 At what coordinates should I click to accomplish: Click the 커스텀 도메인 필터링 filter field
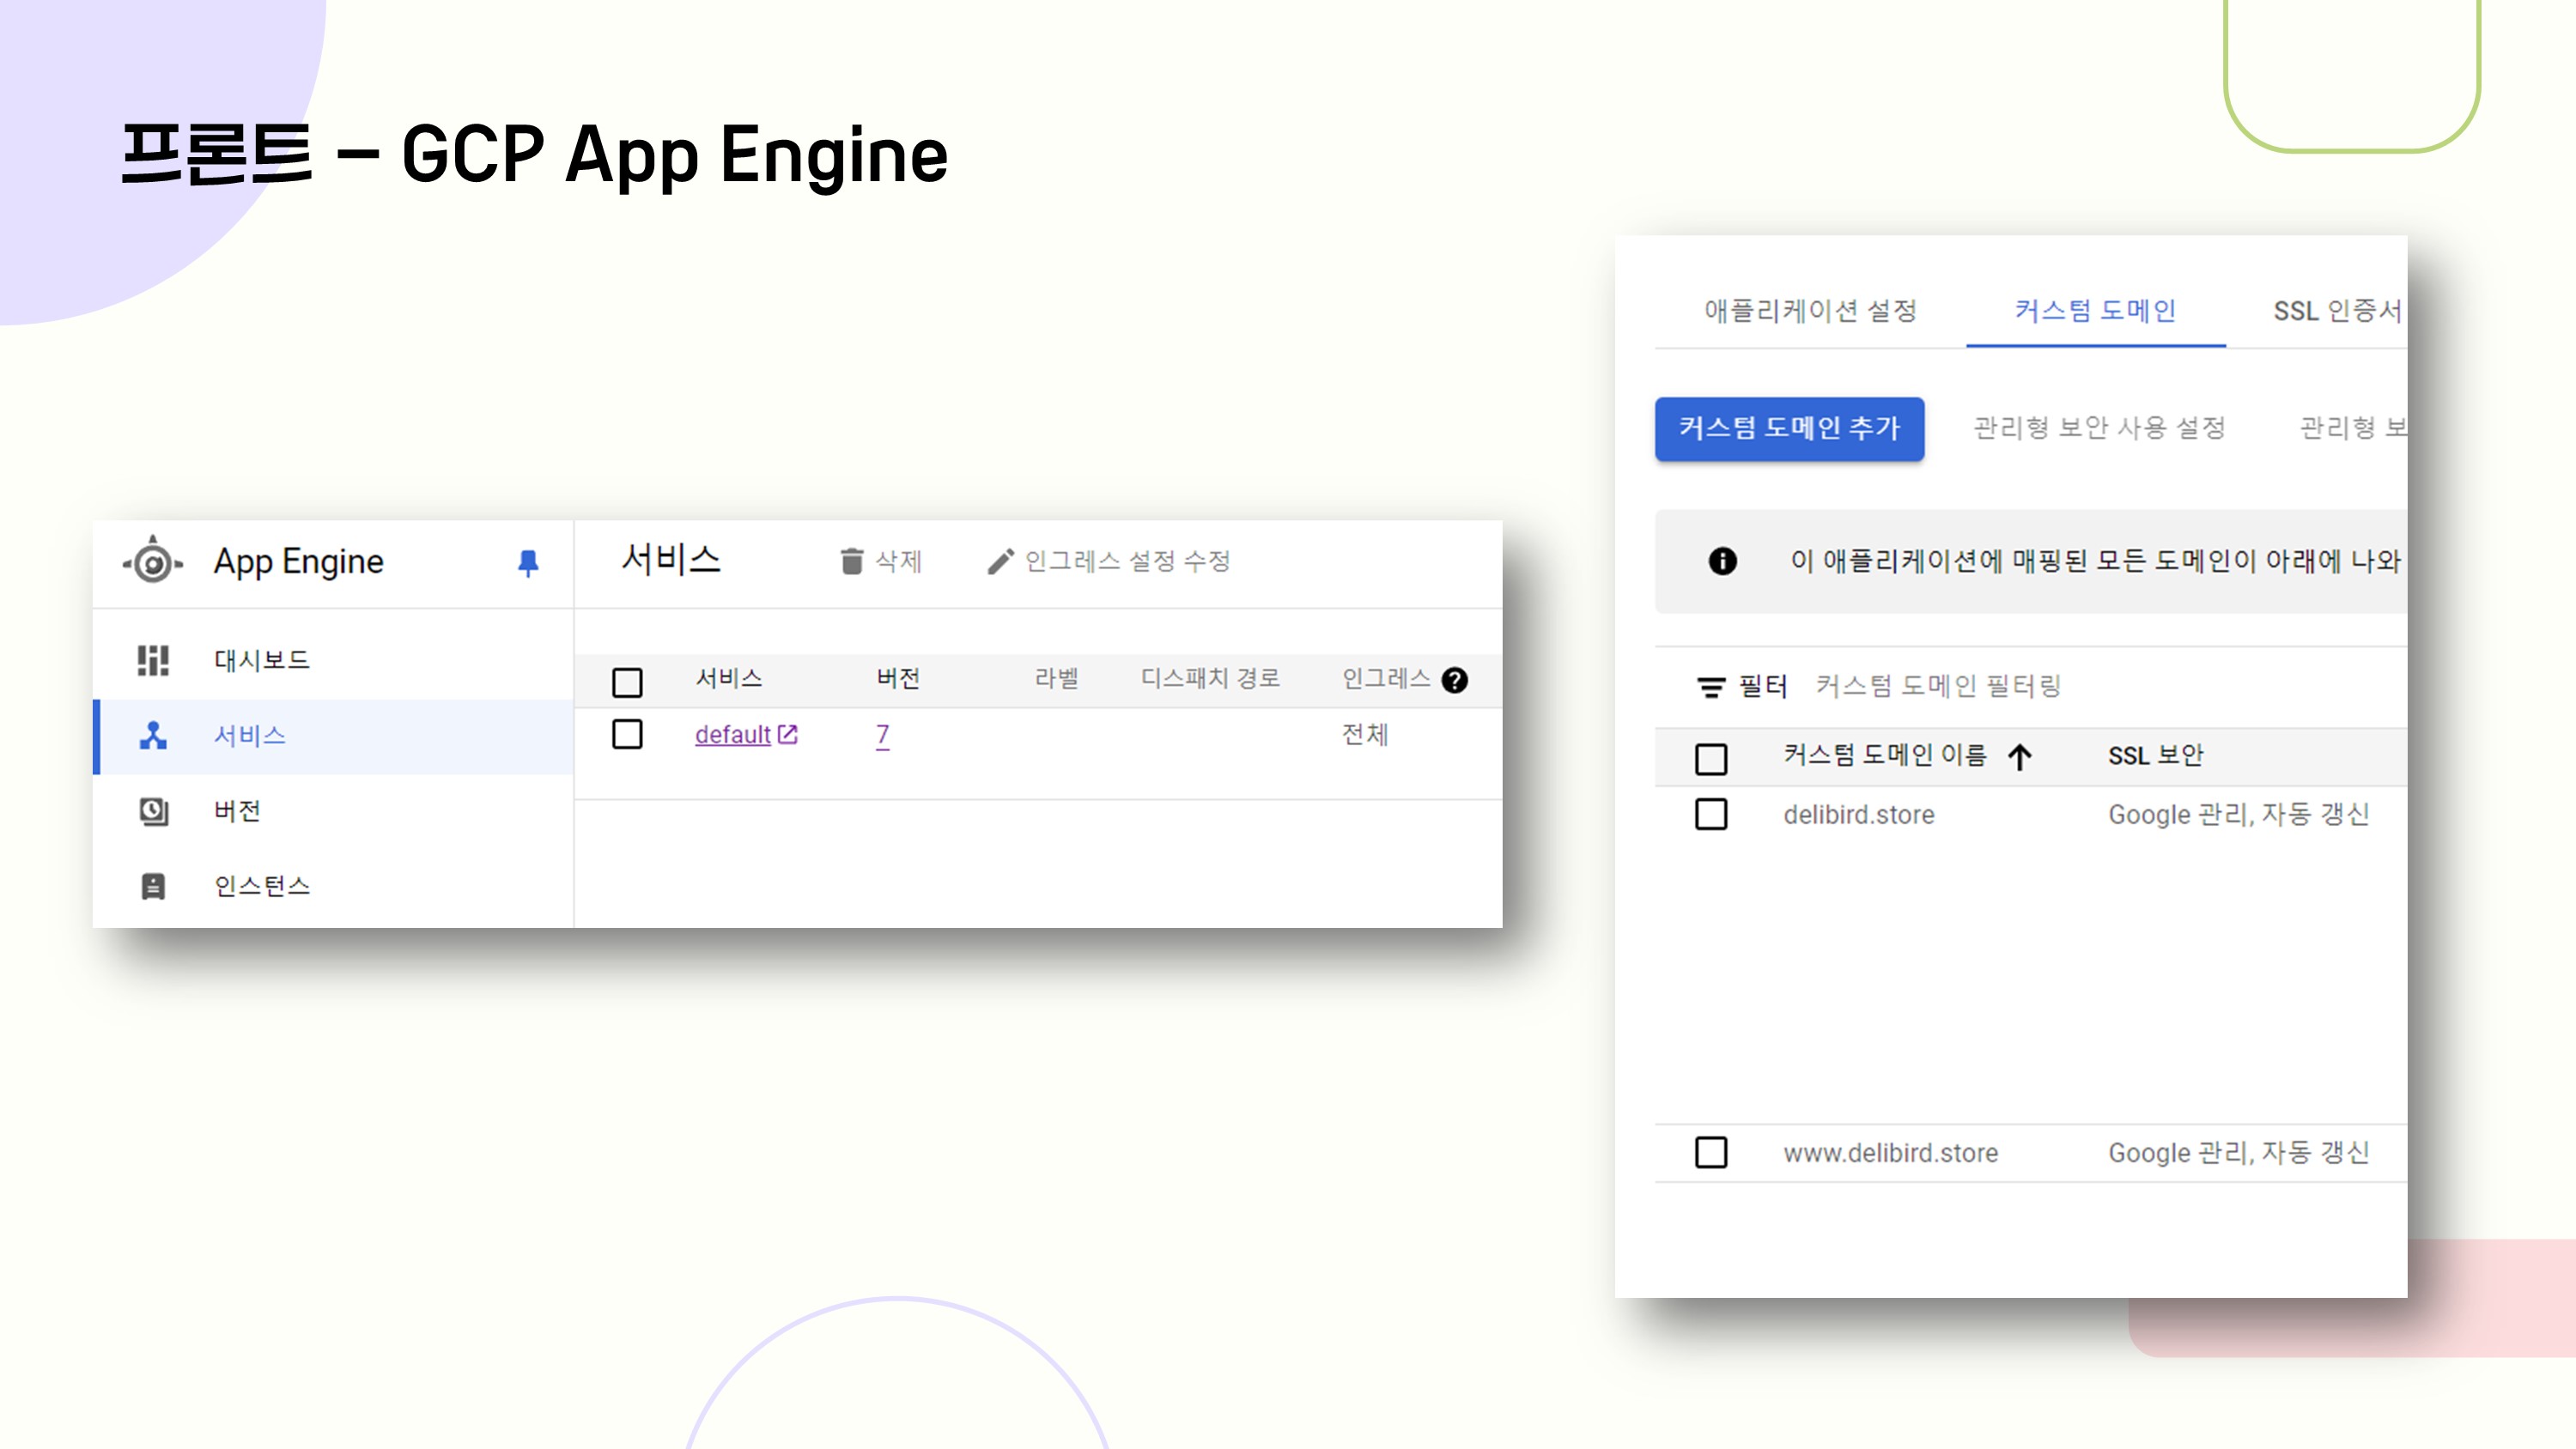[1938, 686]
